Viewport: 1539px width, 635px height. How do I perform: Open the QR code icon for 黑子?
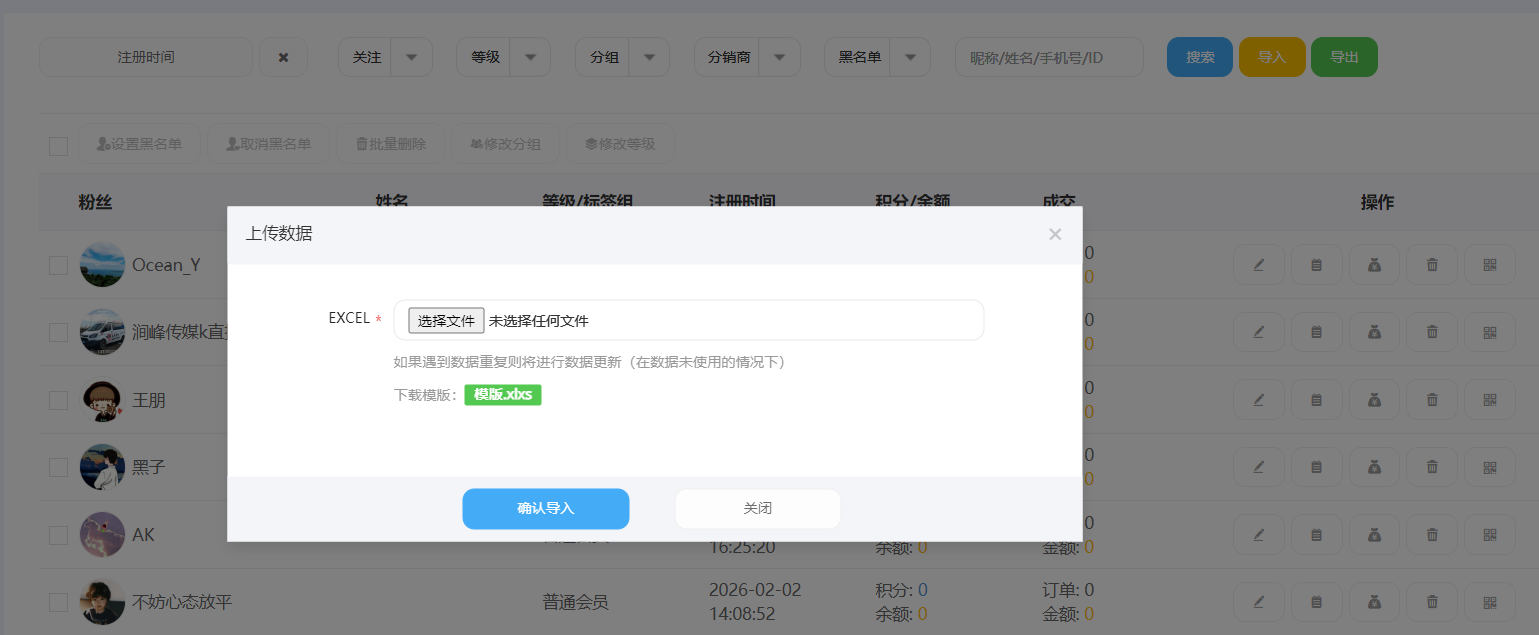point(1490,467)
